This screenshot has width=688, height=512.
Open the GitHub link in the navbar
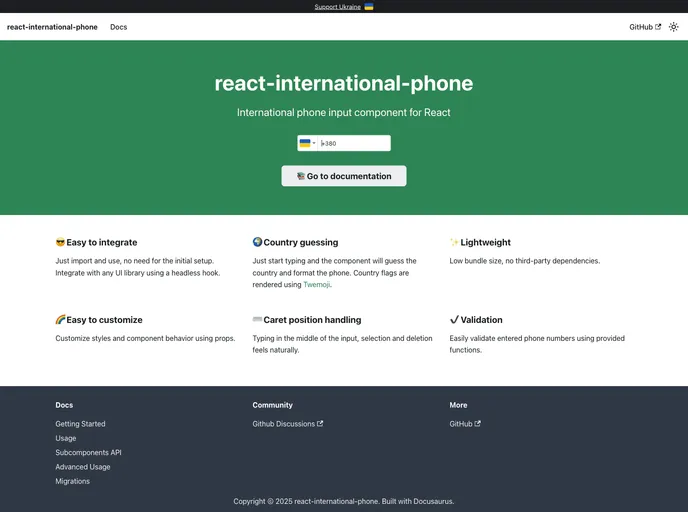point(645,27)
